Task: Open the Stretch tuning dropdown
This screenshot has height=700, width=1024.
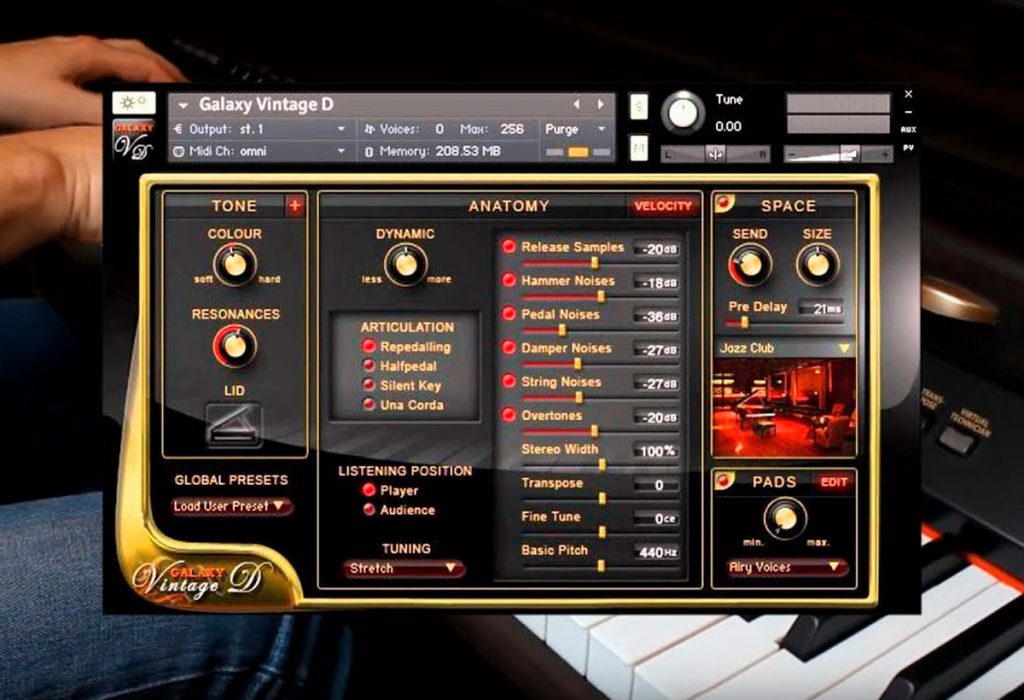Action: (404, 569)
